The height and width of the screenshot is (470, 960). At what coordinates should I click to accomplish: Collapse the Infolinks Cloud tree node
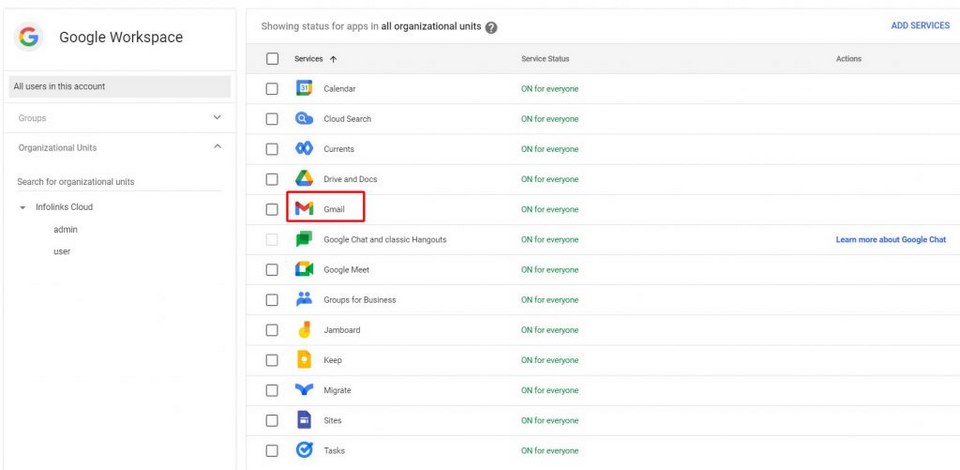(23, 208)
